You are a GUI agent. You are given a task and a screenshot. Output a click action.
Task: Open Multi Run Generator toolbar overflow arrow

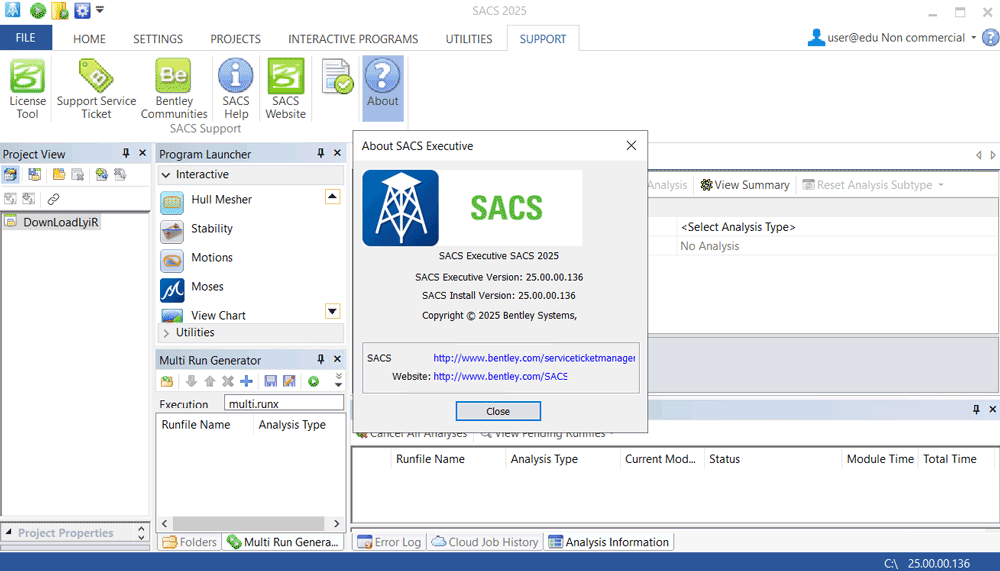[339, 381]
